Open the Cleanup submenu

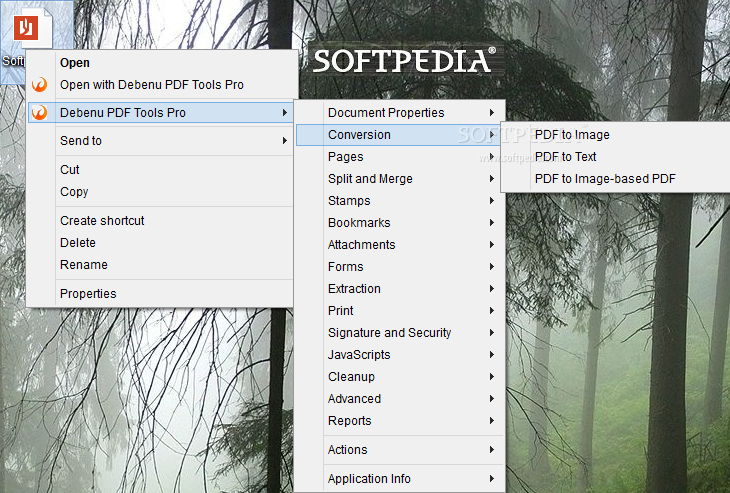click(400, 377)
